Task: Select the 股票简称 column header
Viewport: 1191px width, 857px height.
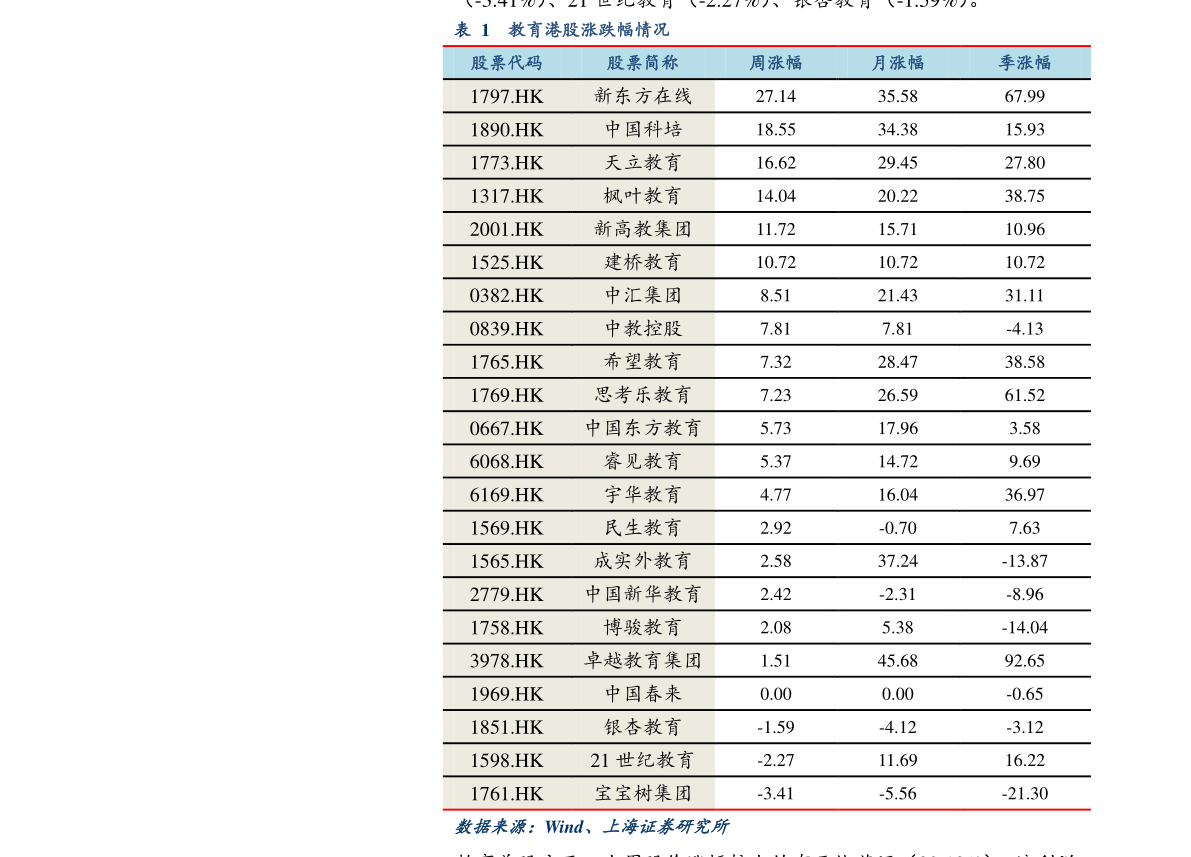Action: tap(642, 63)
